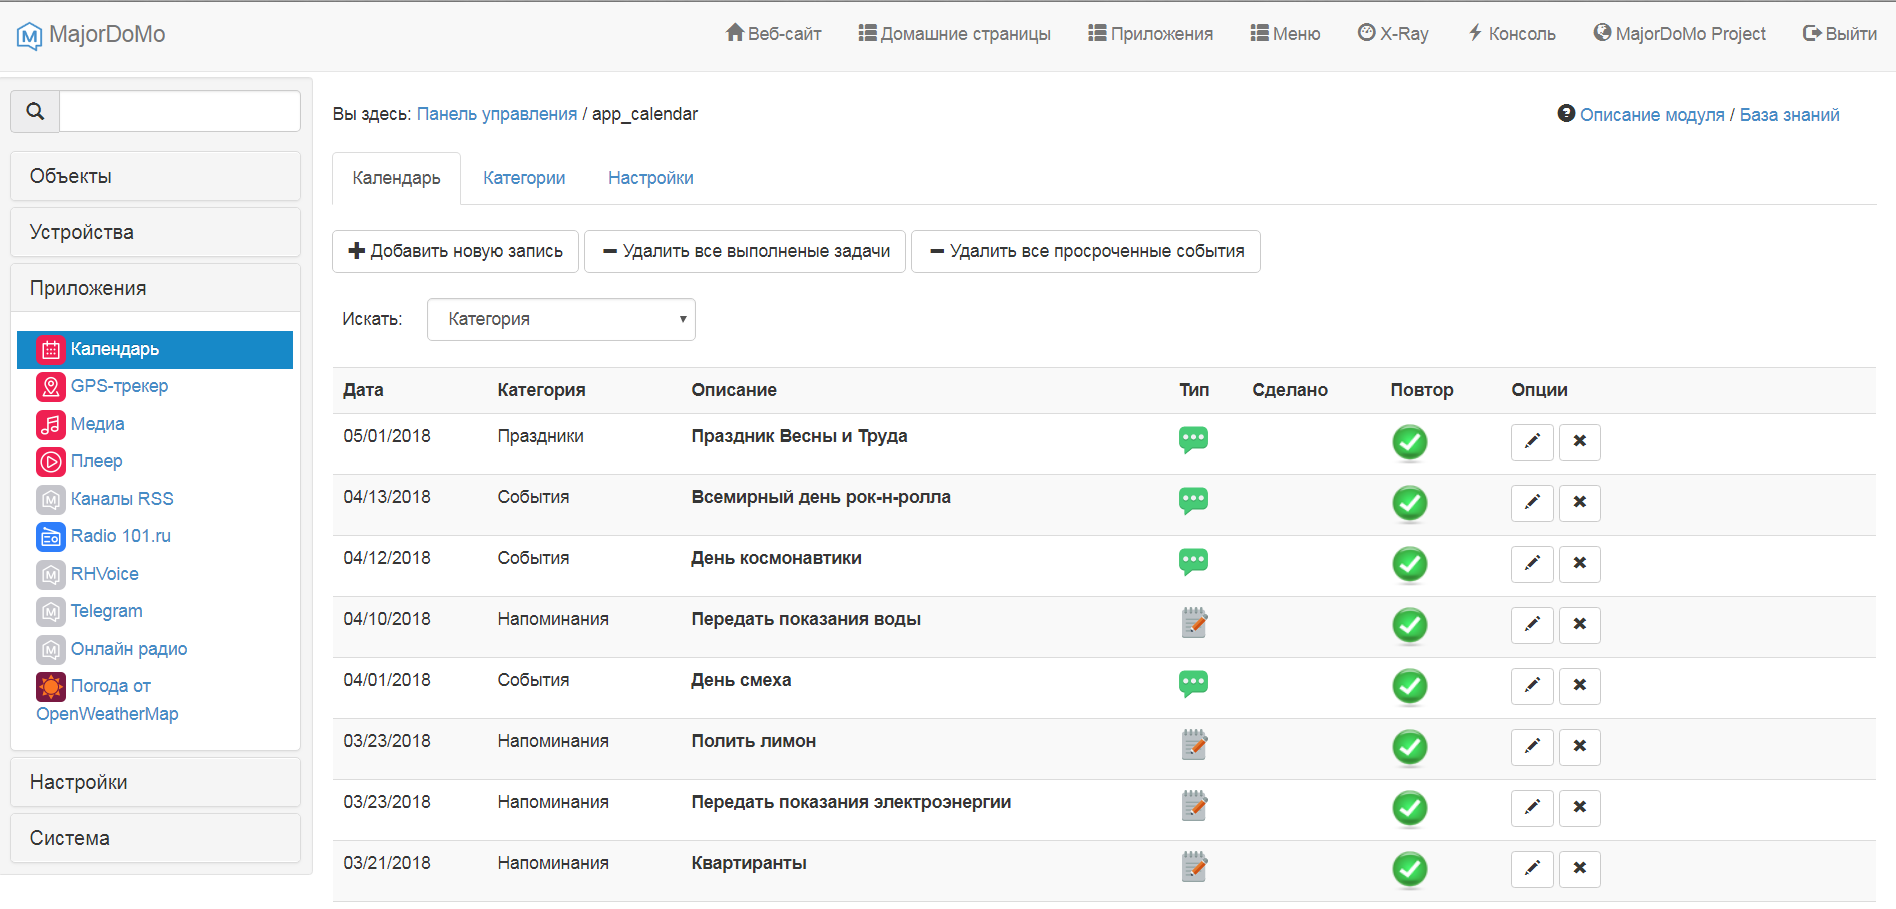
Task: Click the MajorDoMo logo icon
Action: (x=29, y=36)
